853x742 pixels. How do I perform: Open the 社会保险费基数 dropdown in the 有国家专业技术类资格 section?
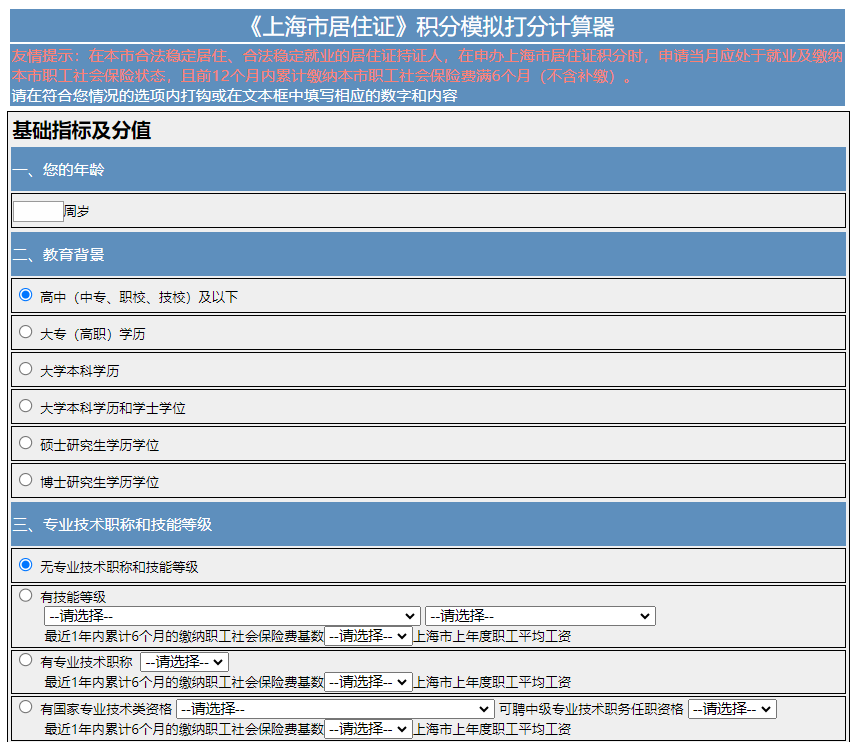click(x=368, y=729)
